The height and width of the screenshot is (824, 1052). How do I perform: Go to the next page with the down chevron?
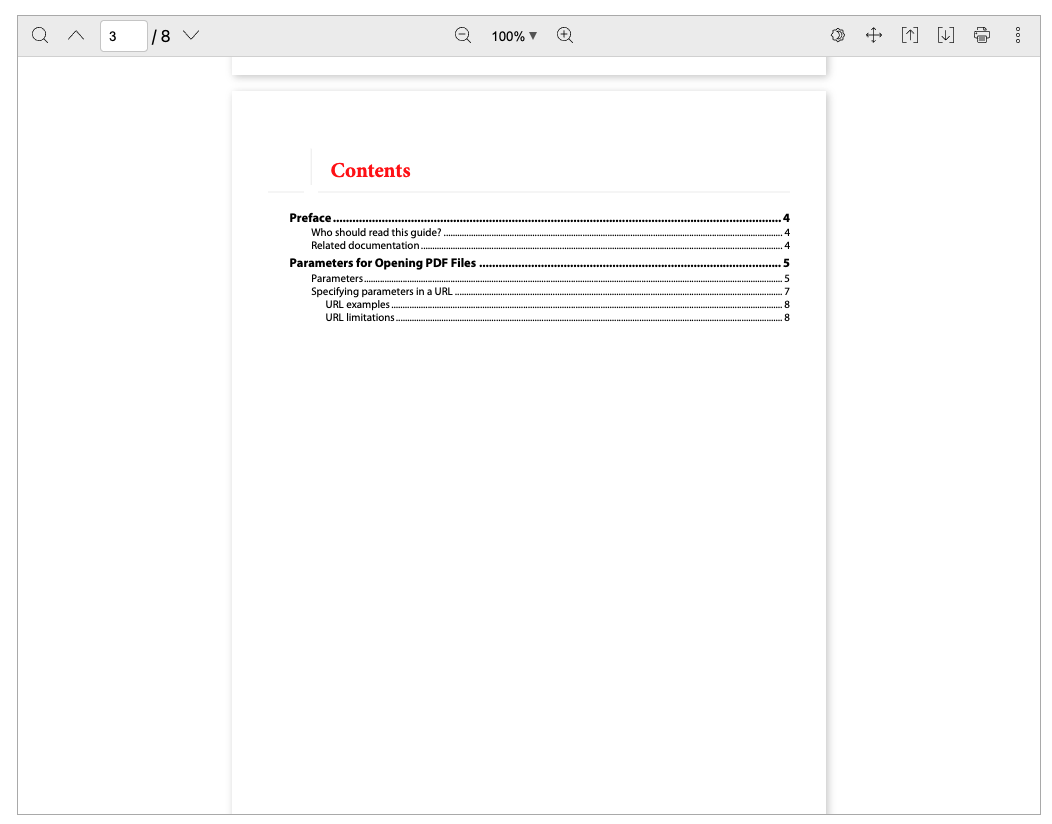tap(190, 35)
